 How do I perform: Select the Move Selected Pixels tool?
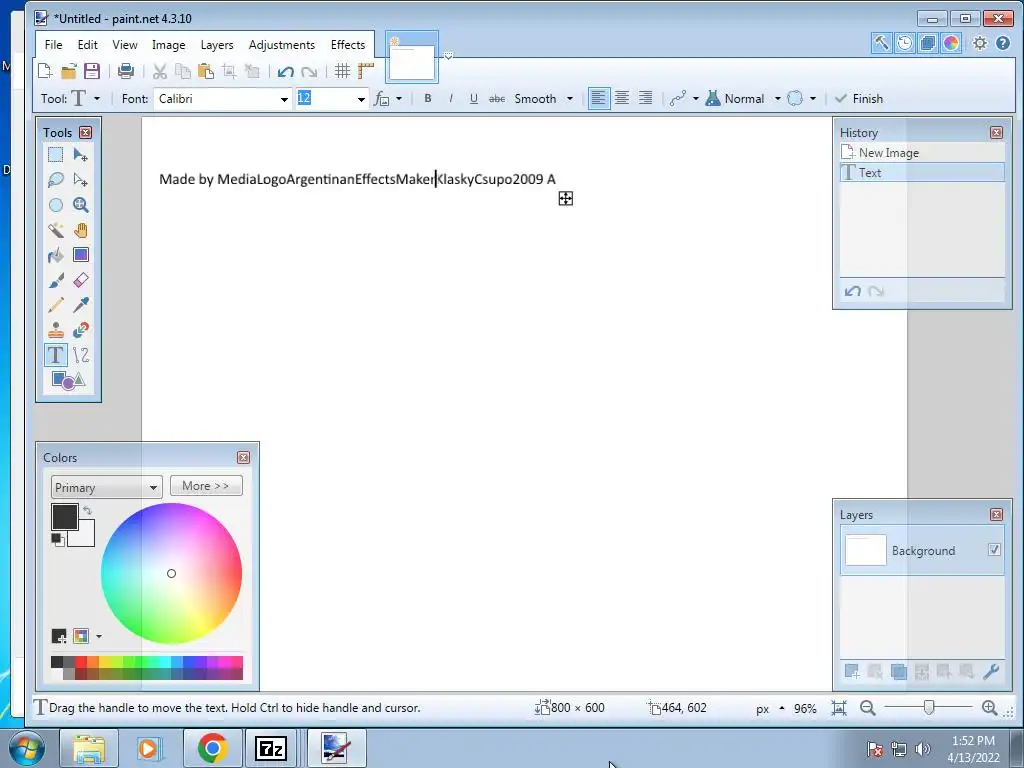(x=80, y=155)
